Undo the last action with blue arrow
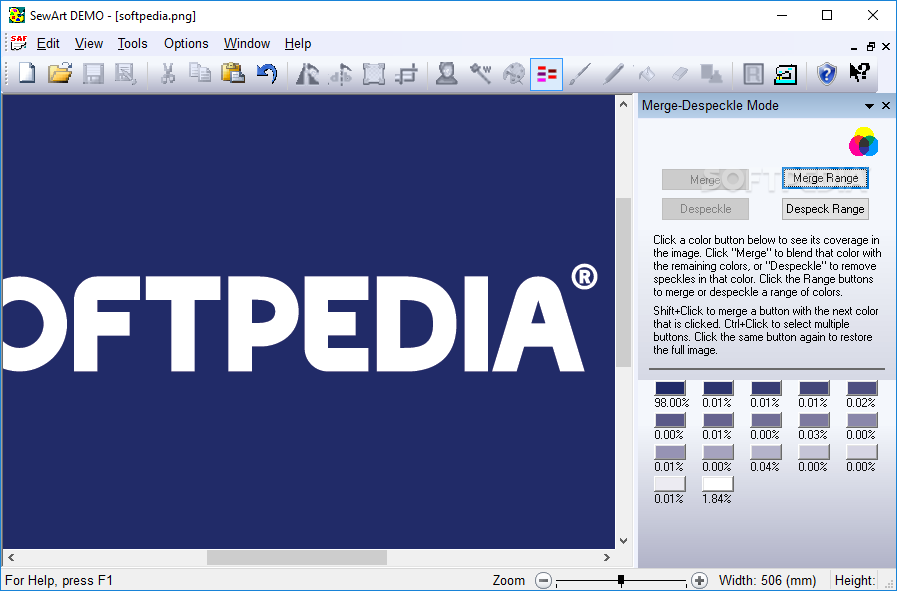Screen dimensions: 897x591 coord(267,74)
